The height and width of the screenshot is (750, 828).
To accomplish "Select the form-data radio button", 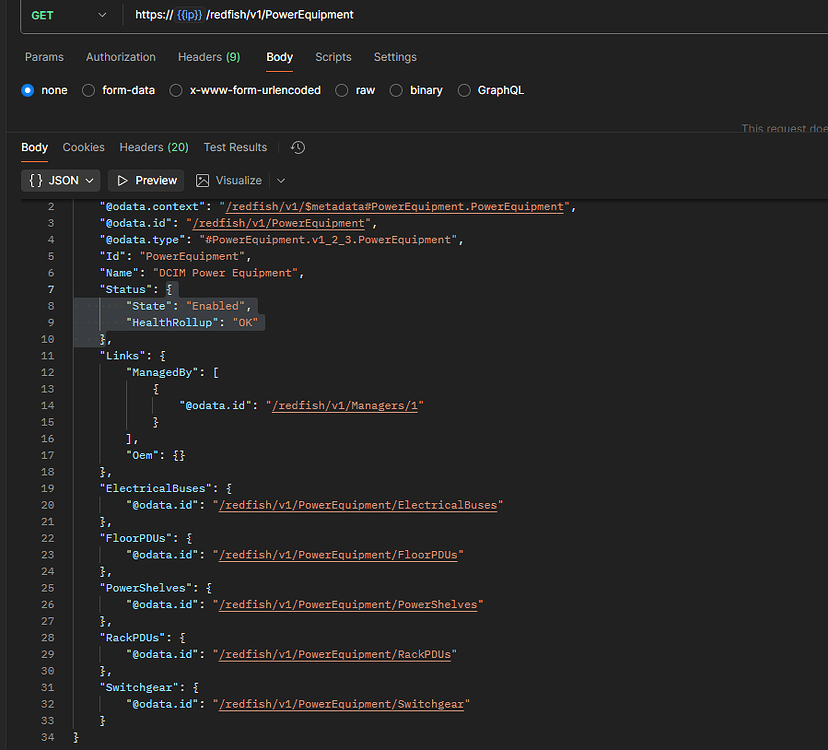I will tap(89, 90).
